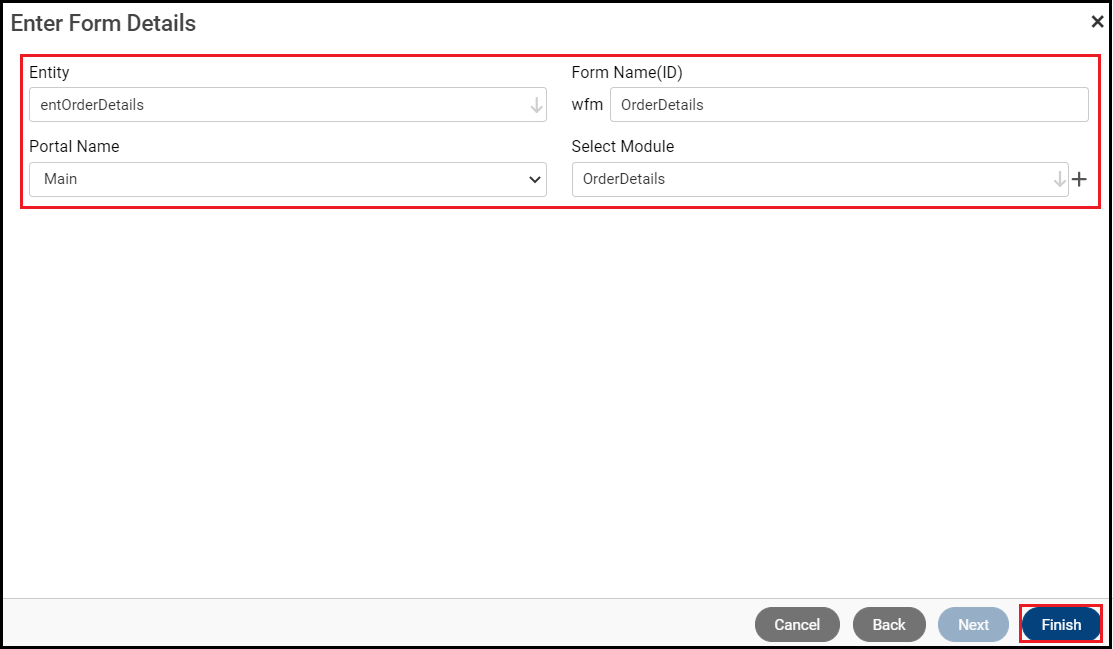
Task: Click the Select Module label text
Action: [621, 146]
